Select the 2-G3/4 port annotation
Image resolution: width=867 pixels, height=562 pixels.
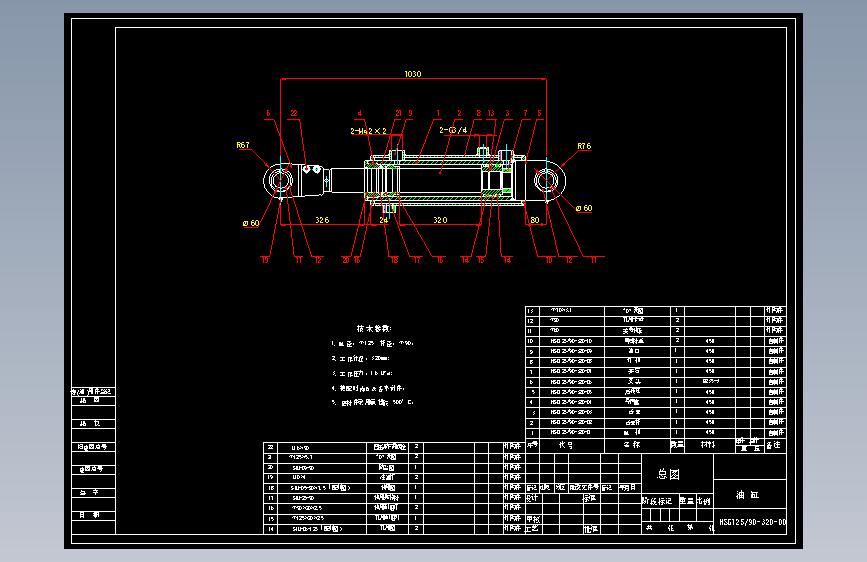(x=453, y=130)
